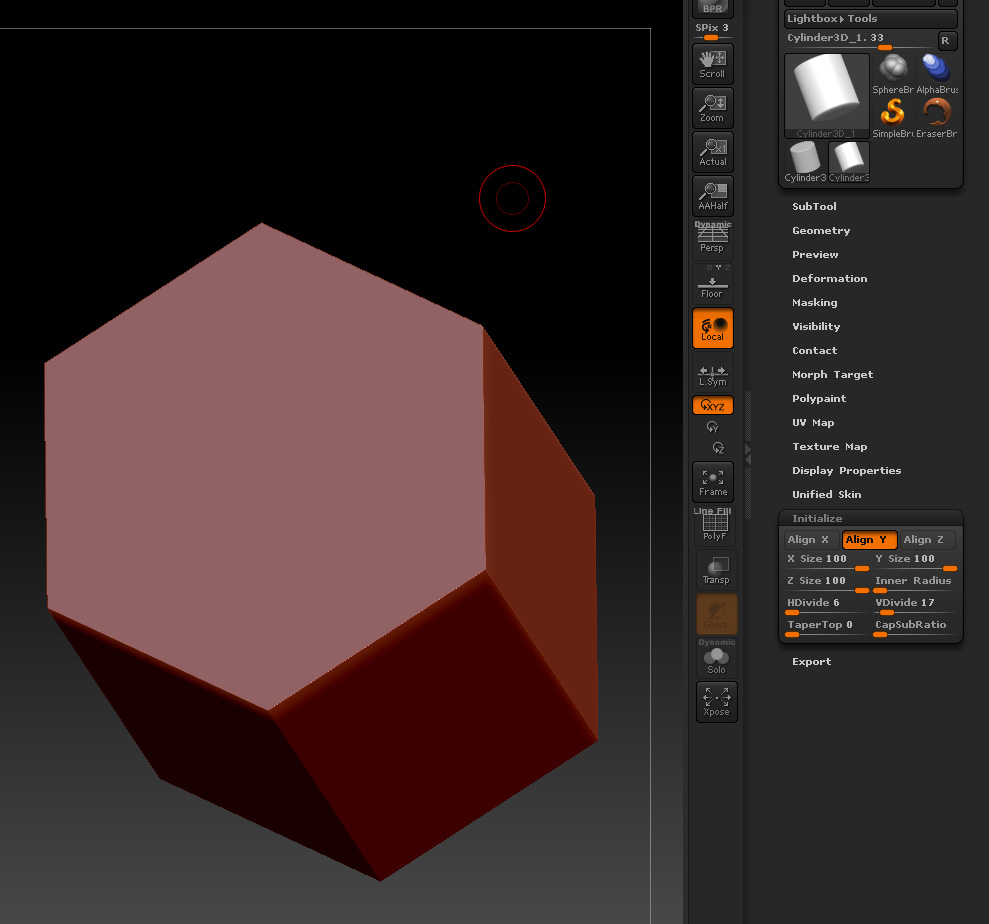Click the Frame view icon

click(712, 481)
